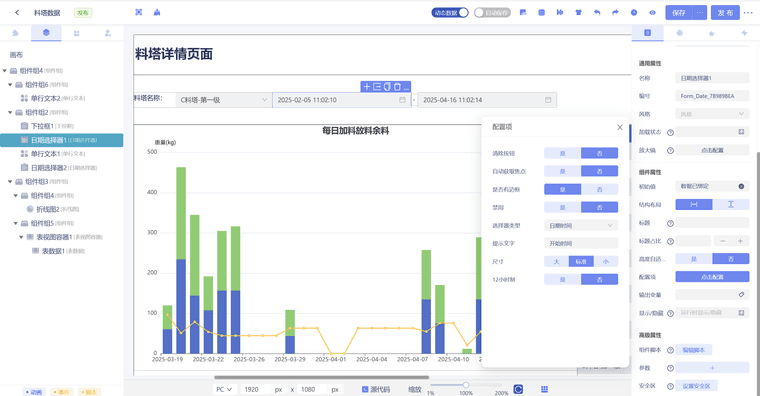The height and width of the screenshot is (396, 760).
Task: Collapse 组件组4 at top of tree
Action: (5, 71)
